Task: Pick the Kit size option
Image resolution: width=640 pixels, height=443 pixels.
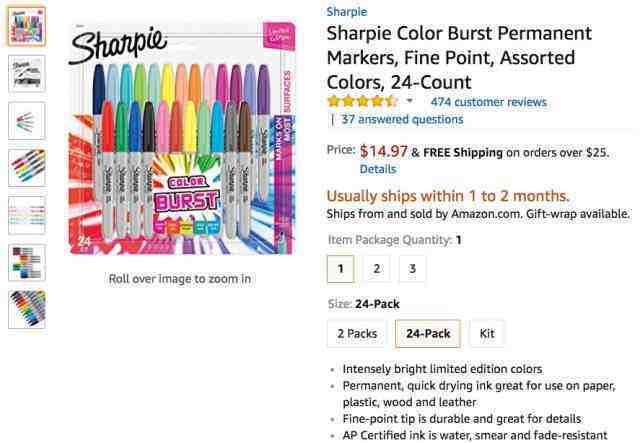Action: point(487,333)
